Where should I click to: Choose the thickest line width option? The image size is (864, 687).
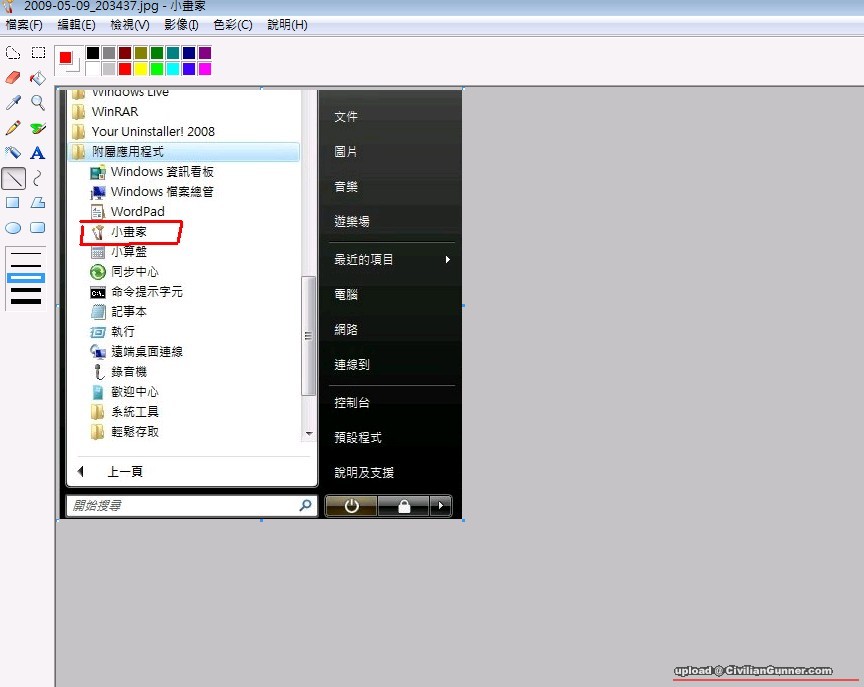pyautogui.click(x=26, y=301)
